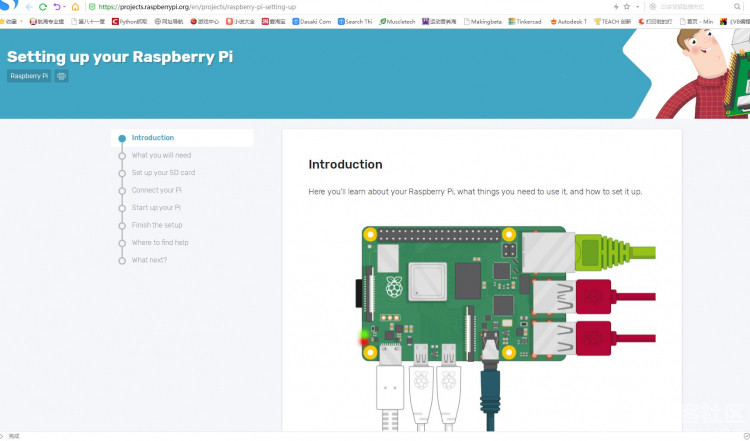
Task: Click the step marker beside What you will need
Action: [122, 156]
